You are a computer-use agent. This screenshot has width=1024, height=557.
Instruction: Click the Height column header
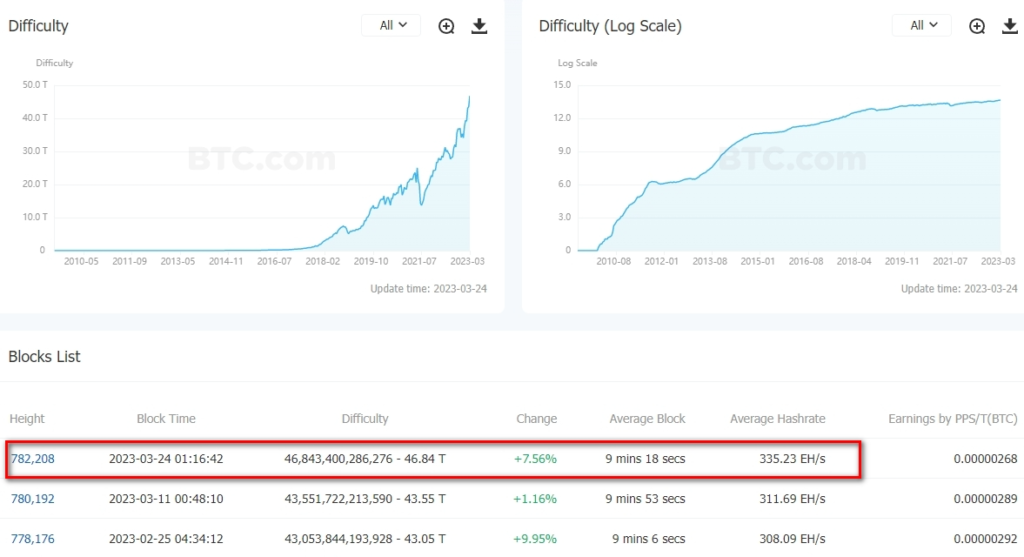[x=27, y=419]
